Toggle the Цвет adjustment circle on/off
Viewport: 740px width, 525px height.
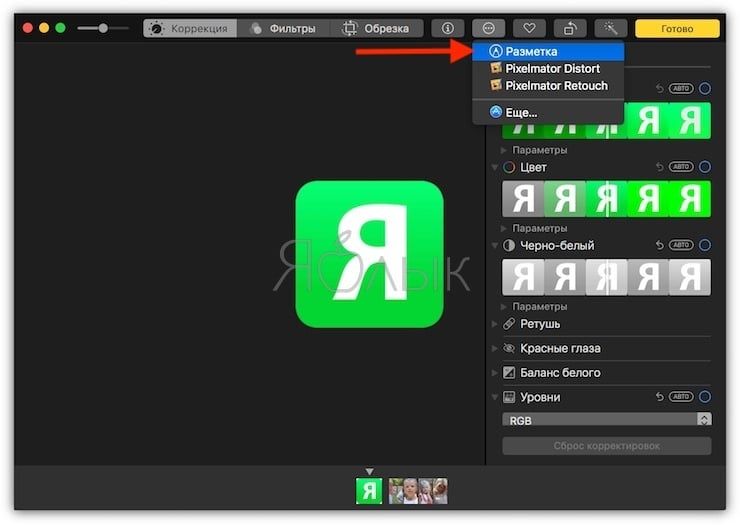click(x=705, y=167)
